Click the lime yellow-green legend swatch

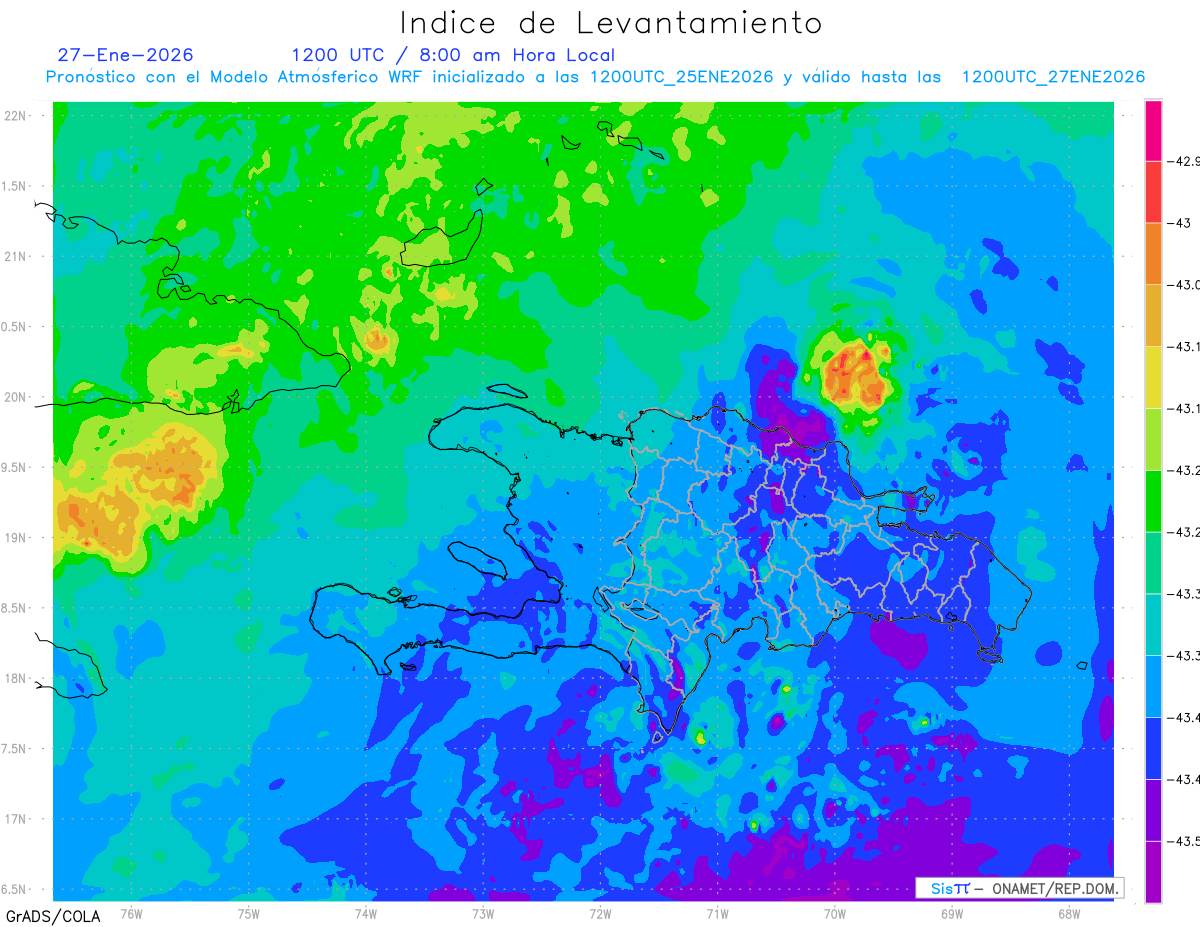tap(1153, 439)
